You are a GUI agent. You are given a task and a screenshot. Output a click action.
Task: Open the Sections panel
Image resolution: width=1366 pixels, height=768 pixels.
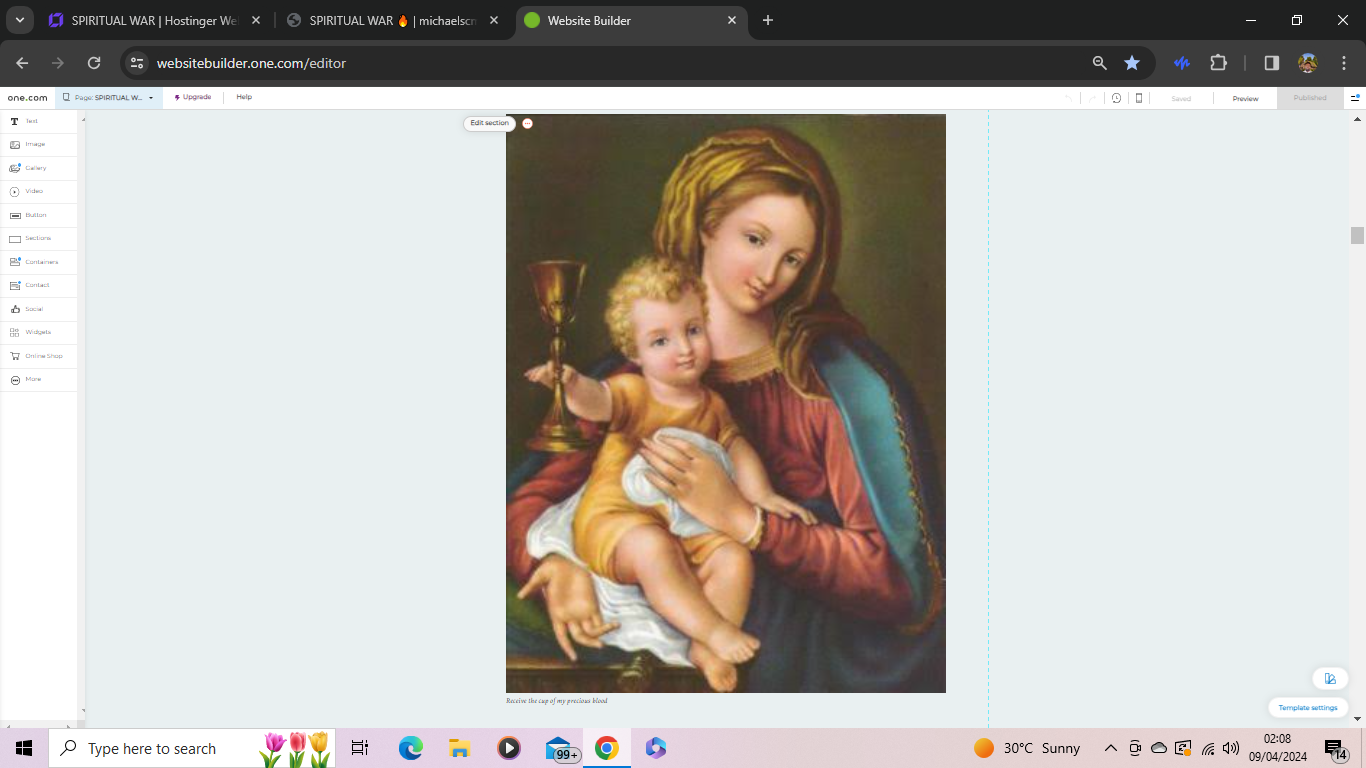point(36,238)
